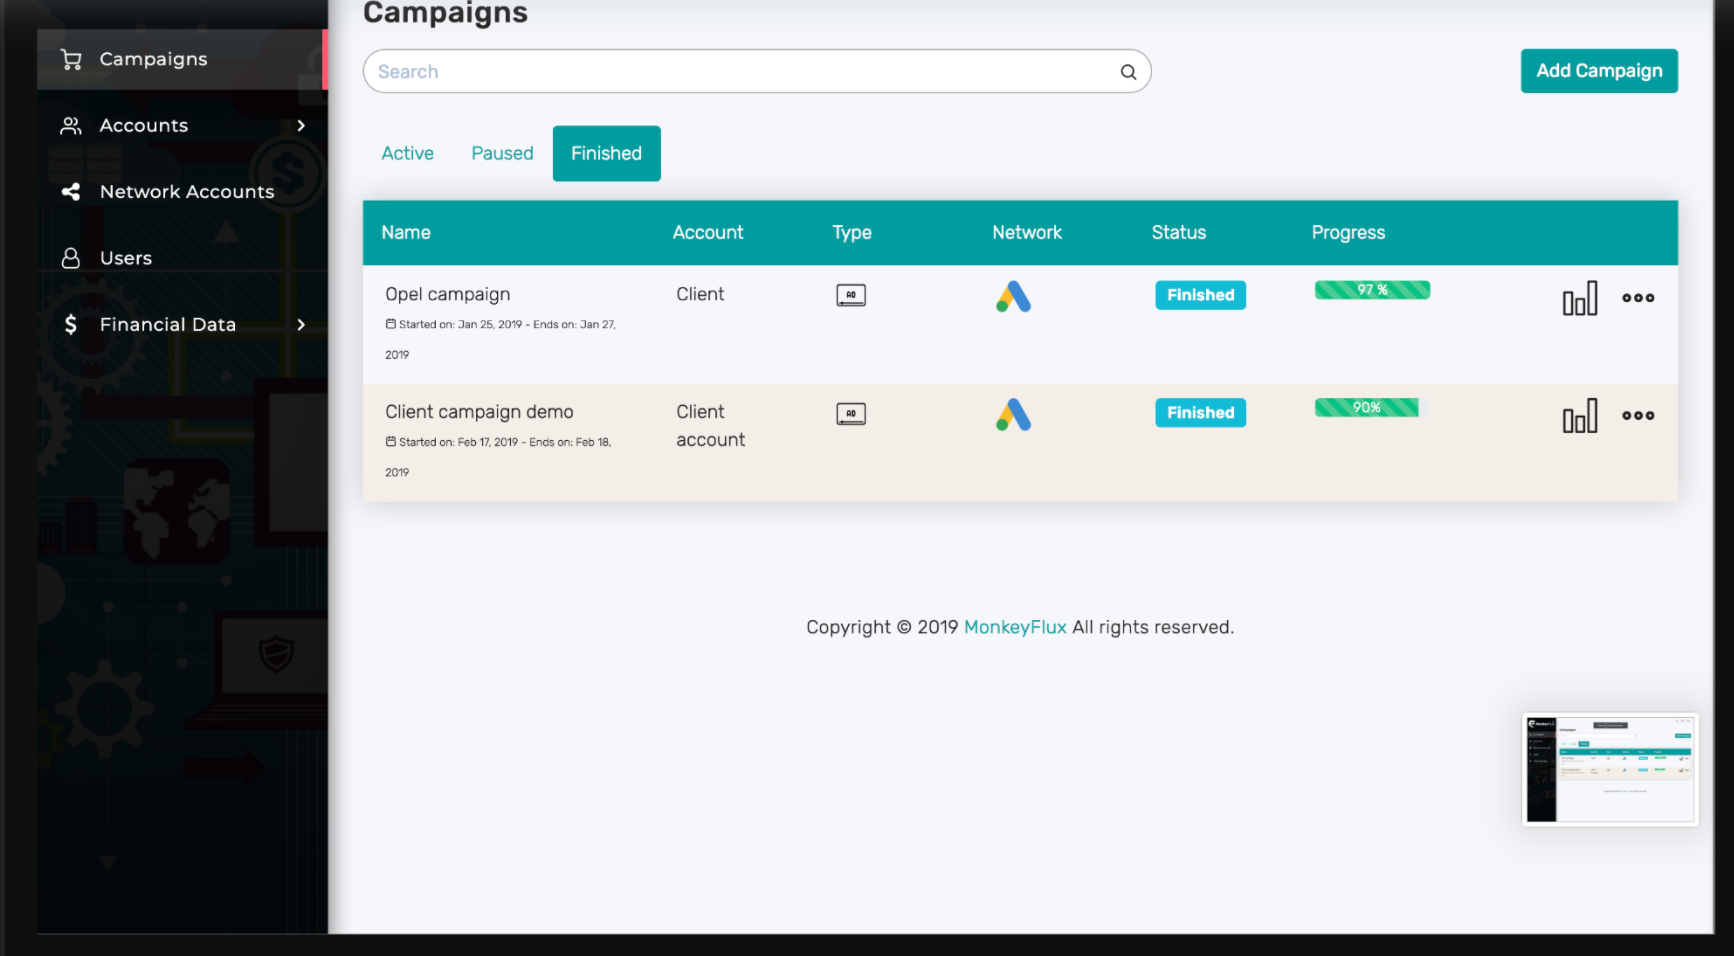Screen dimensions: 1734x956
Task: Select the Paused campaigns tab
Action: click(x=501, y=153)
